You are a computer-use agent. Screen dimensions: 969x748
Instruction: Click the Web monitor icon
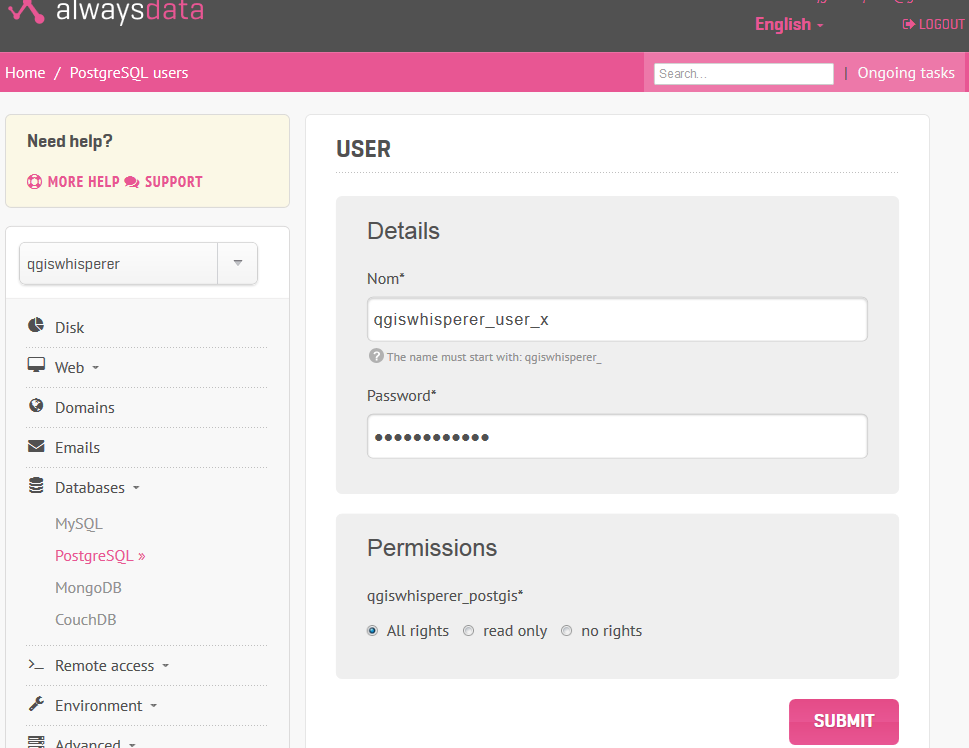[x=36, y=365]
